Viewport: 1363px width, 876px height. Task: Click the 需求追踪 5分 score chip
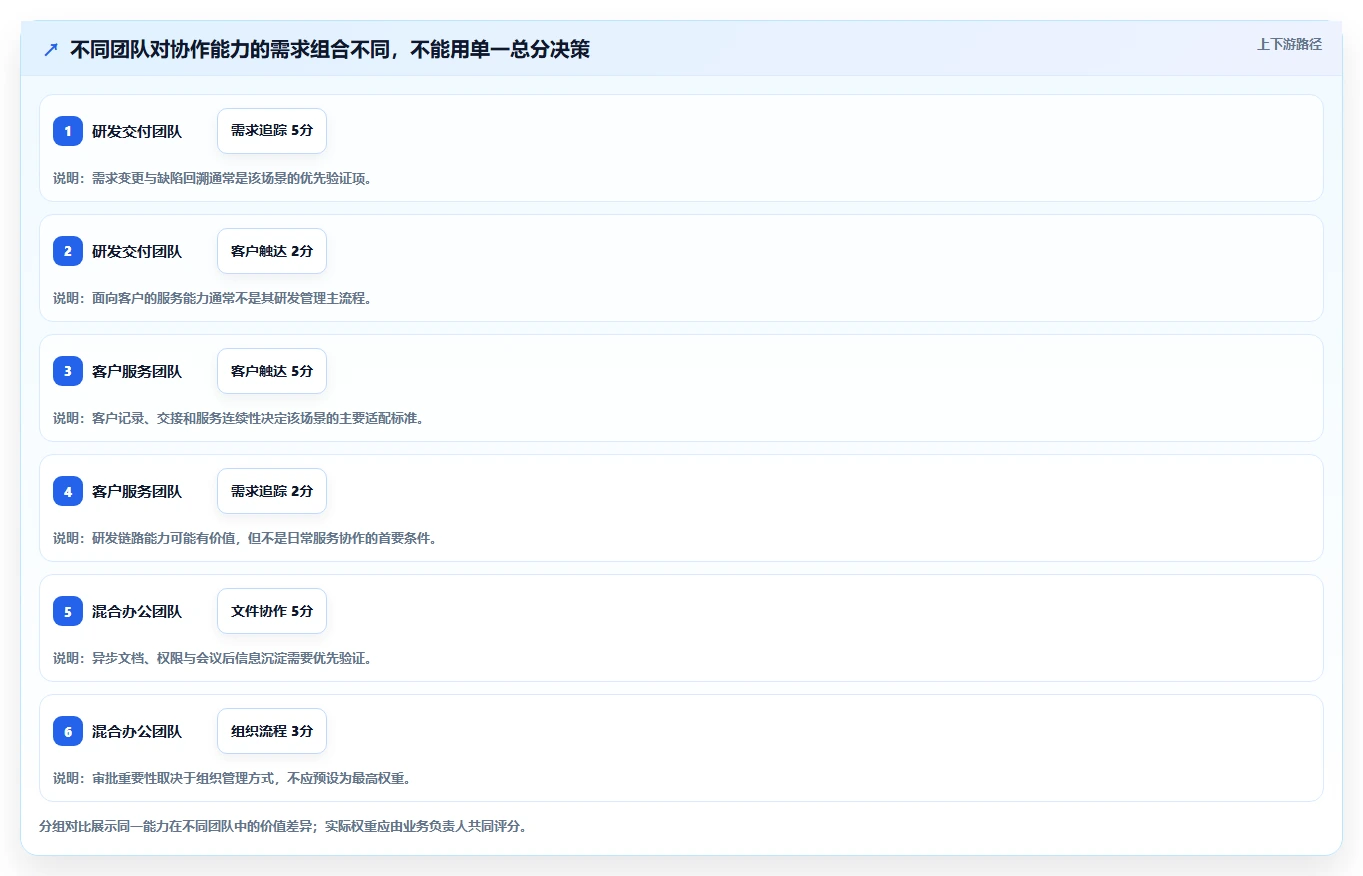[272, 131]
